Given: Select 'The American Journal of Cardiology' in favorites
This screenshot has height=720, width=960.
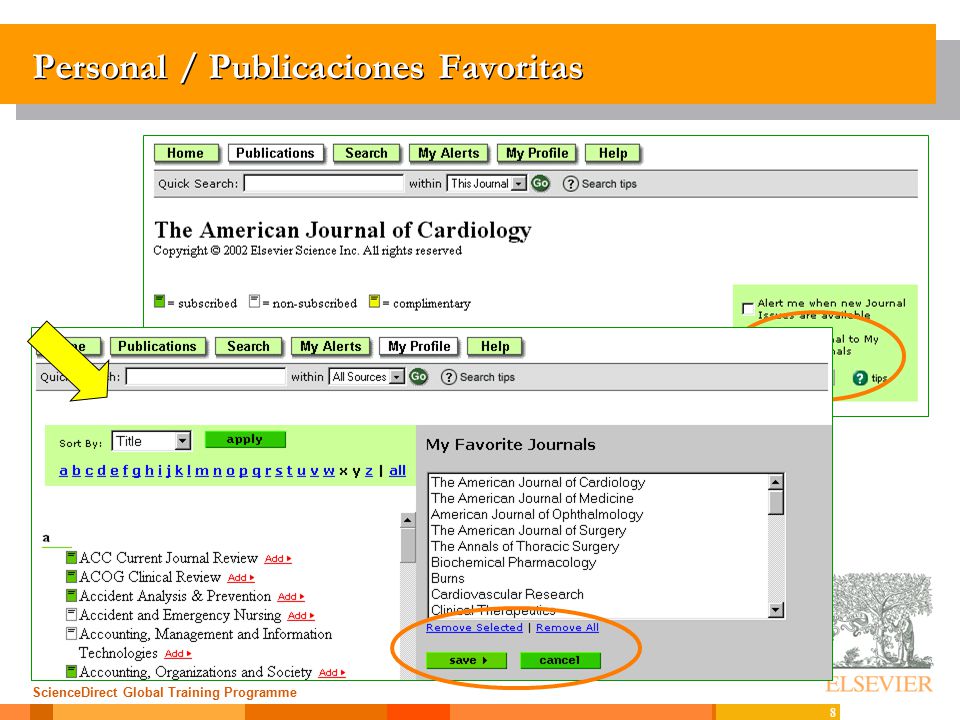Looking at the screenshot, I should [538, 482].
